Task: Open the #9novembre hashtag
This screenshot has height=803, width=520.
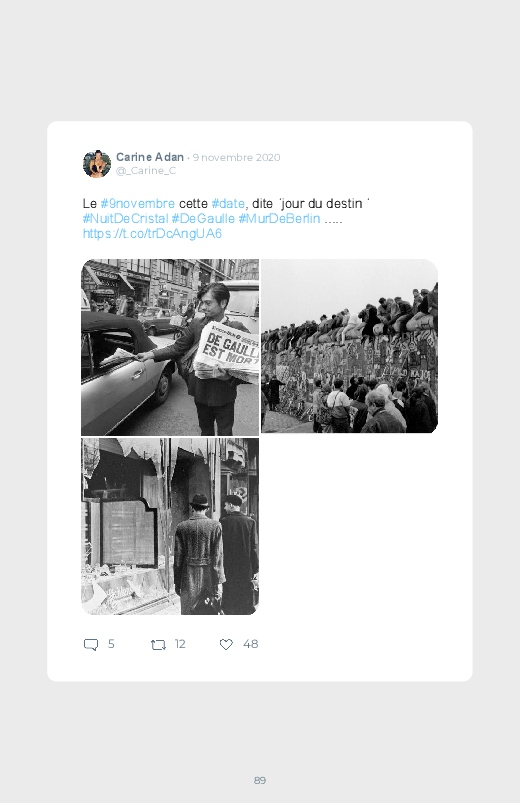Action: point(138,204)
